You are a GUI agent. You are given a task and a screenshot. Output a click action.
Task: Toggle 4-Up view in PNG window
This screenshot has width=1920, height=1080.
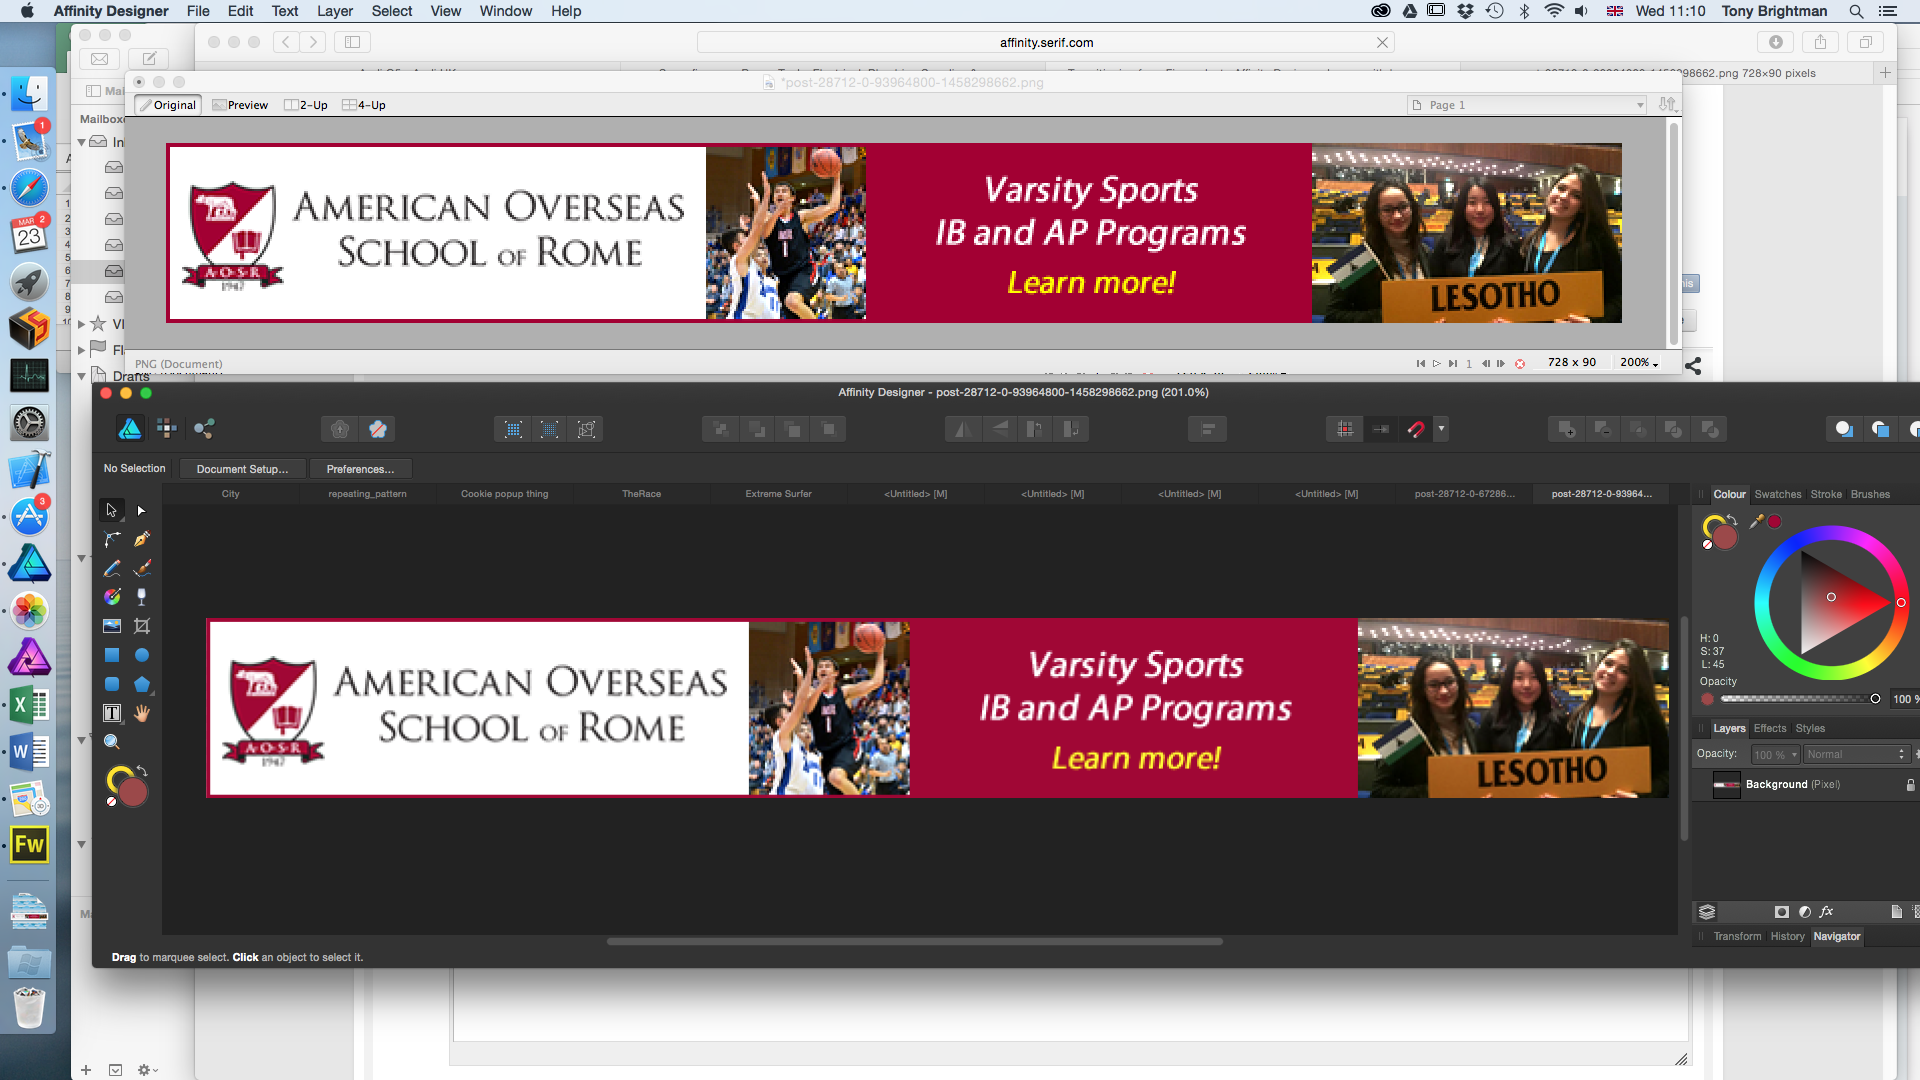364,105
